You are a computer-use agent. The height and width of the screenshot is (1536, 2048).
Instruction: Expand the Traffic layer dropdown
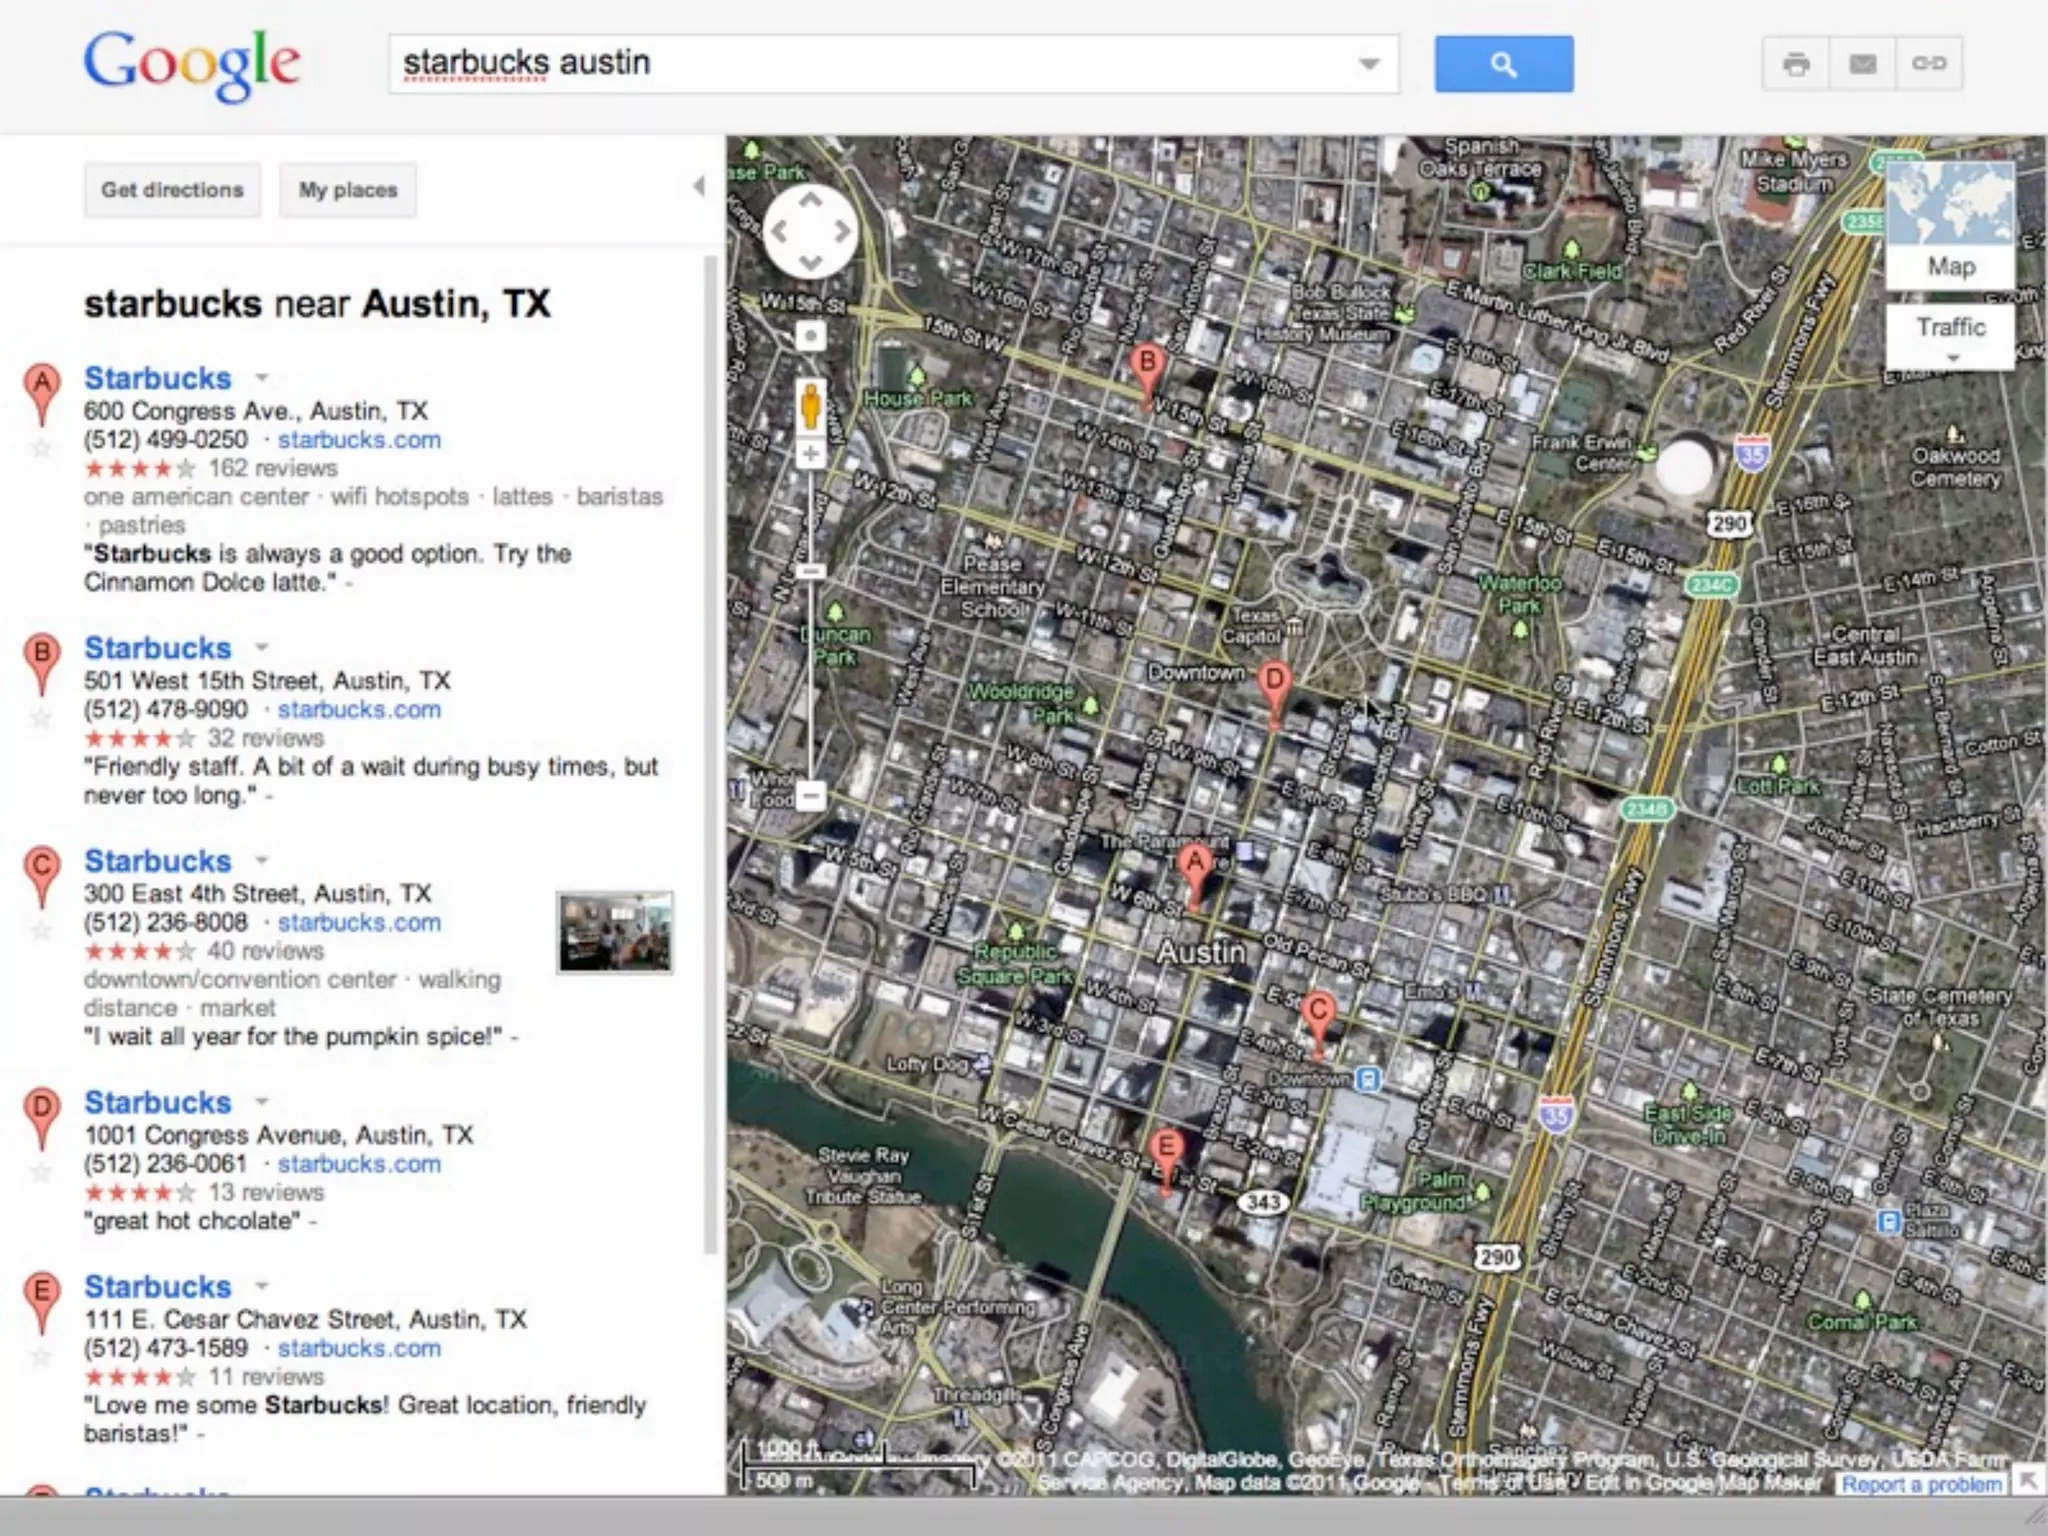tap(1951, 358)
